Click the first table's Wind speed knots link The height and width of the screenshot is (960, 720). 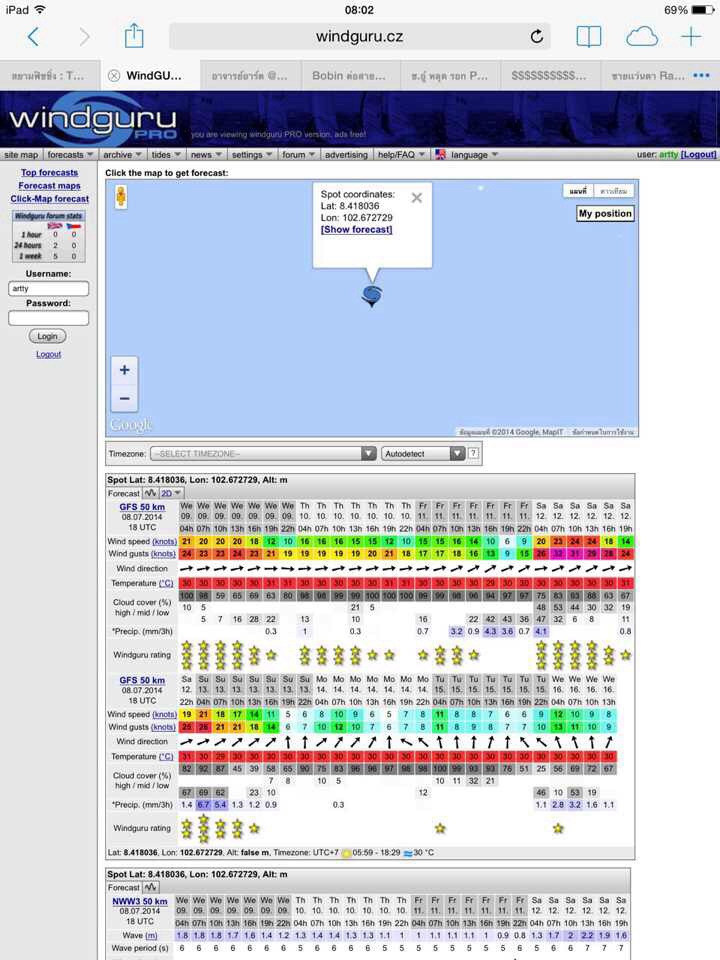(x=164, y=541)
